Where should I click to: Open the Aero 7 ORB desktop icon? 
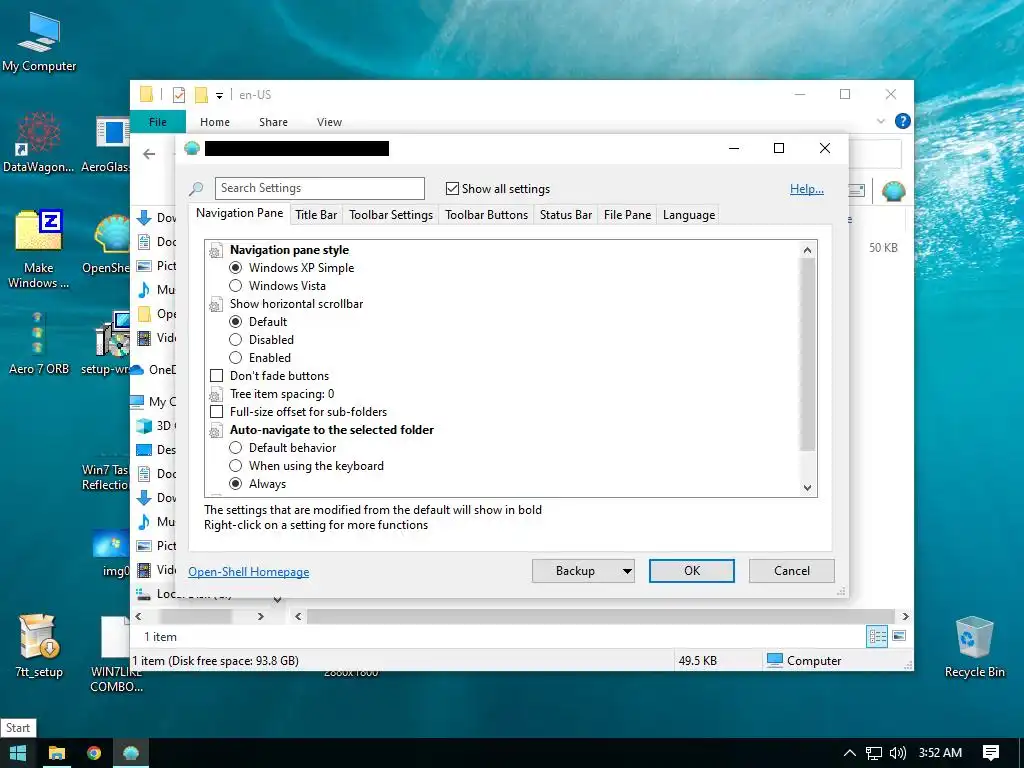[38, 344]
